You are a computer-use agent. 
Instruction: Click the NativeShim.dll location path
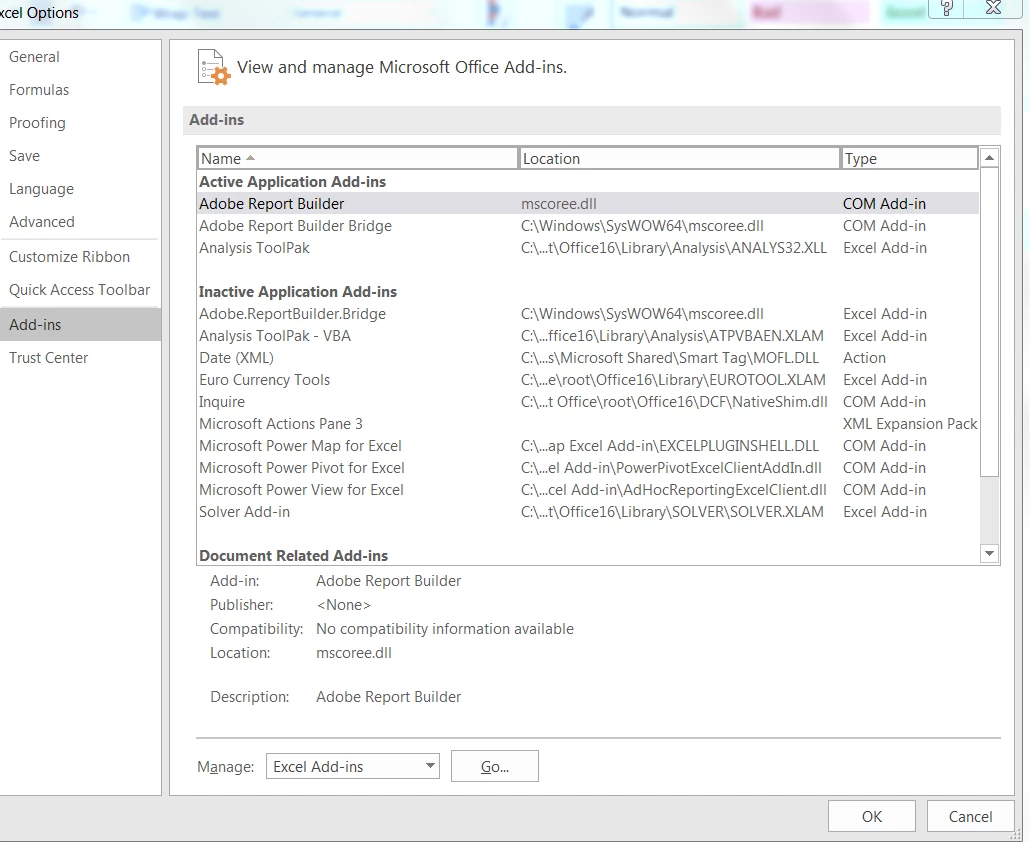[675, 402]
